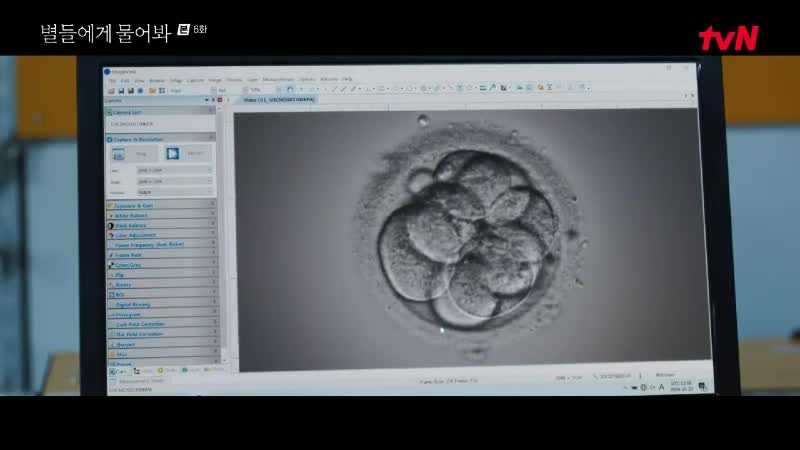Image resolution: width=800 pixels, height=450 pixels.
Task: Expand the Power Frequency (Anti-flicker) panel
Action: click(x=162, y=245)
